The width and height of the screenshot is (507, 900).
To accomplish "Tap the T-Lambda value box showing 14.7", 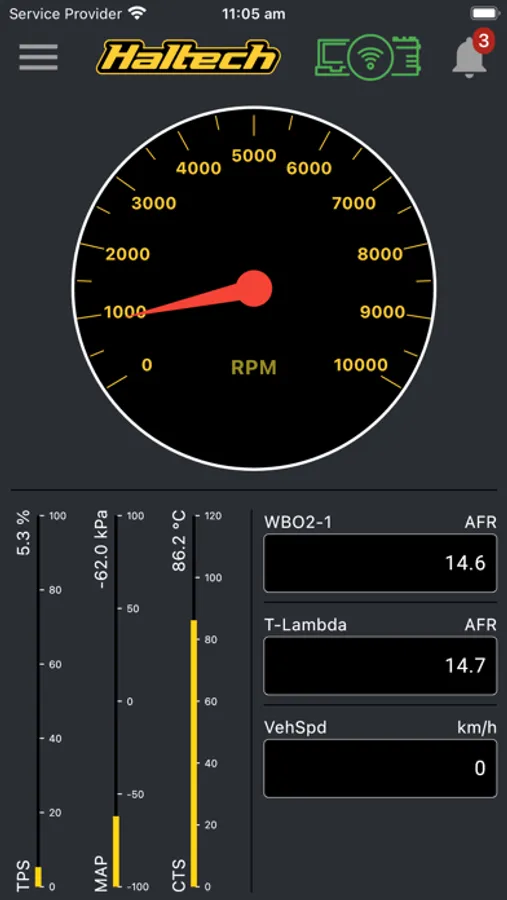I will pos(380,666).
